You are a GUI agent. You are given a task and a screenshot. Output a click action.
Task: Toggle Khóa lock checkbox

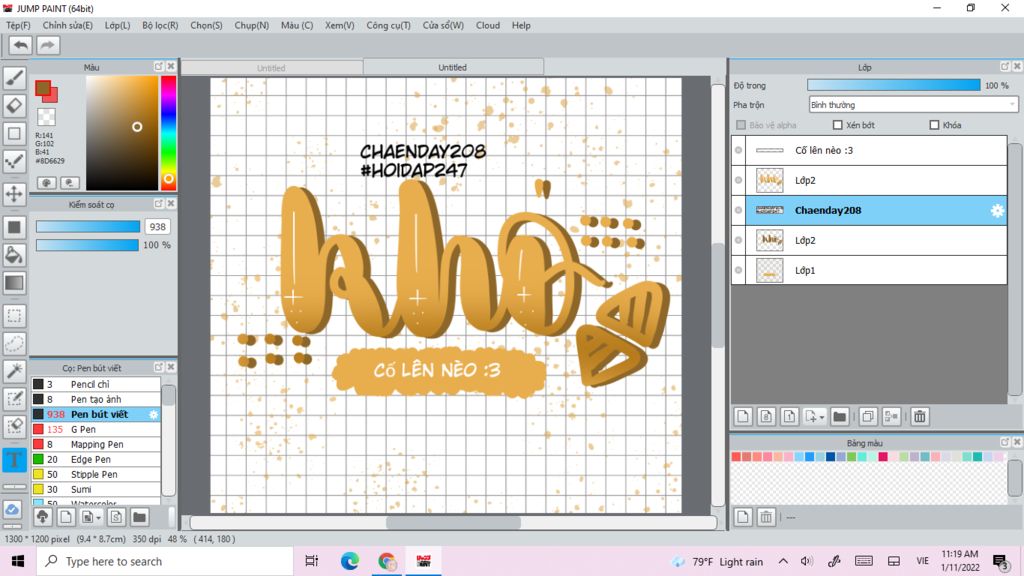click(x=934, y=125)
